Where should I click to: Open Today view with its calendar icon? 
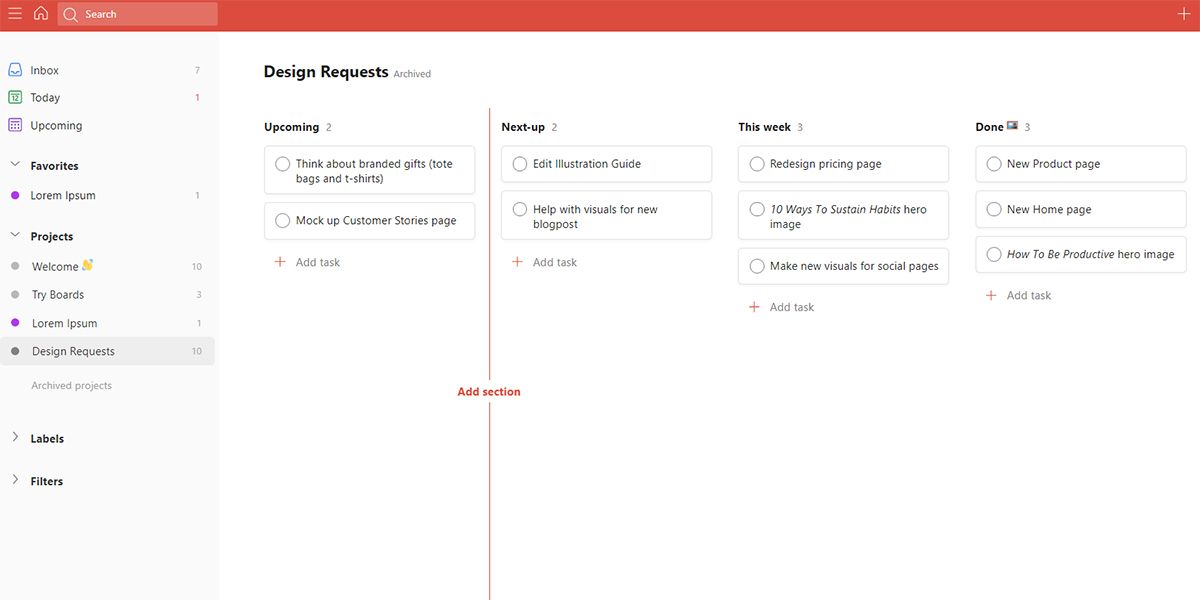(14, 97)
